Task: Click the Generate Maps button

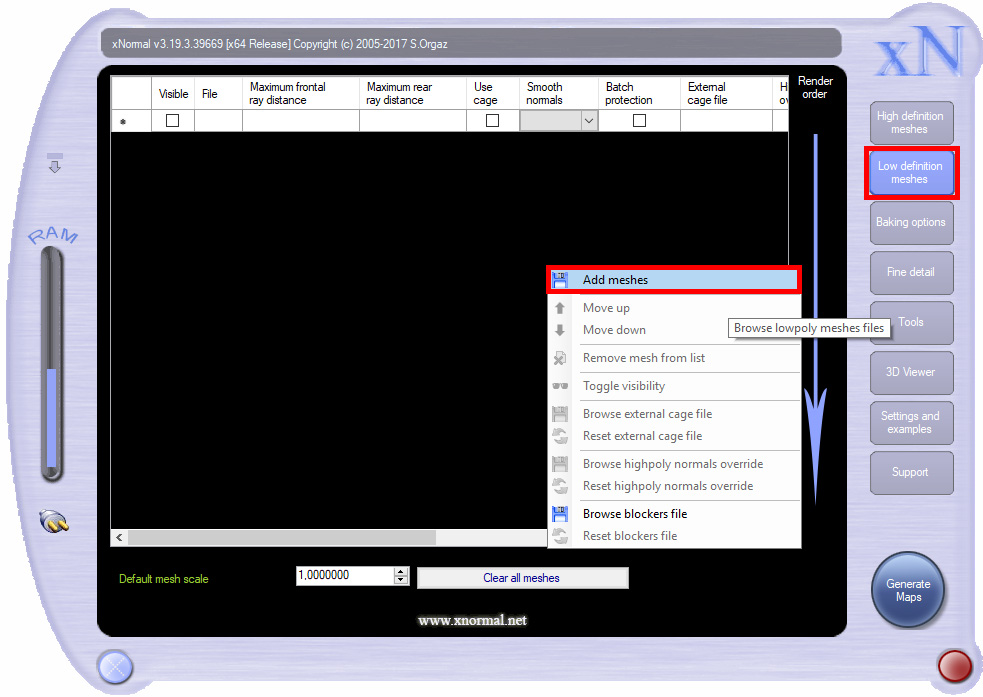Action: pyautogui.click(x=908, y=591)
